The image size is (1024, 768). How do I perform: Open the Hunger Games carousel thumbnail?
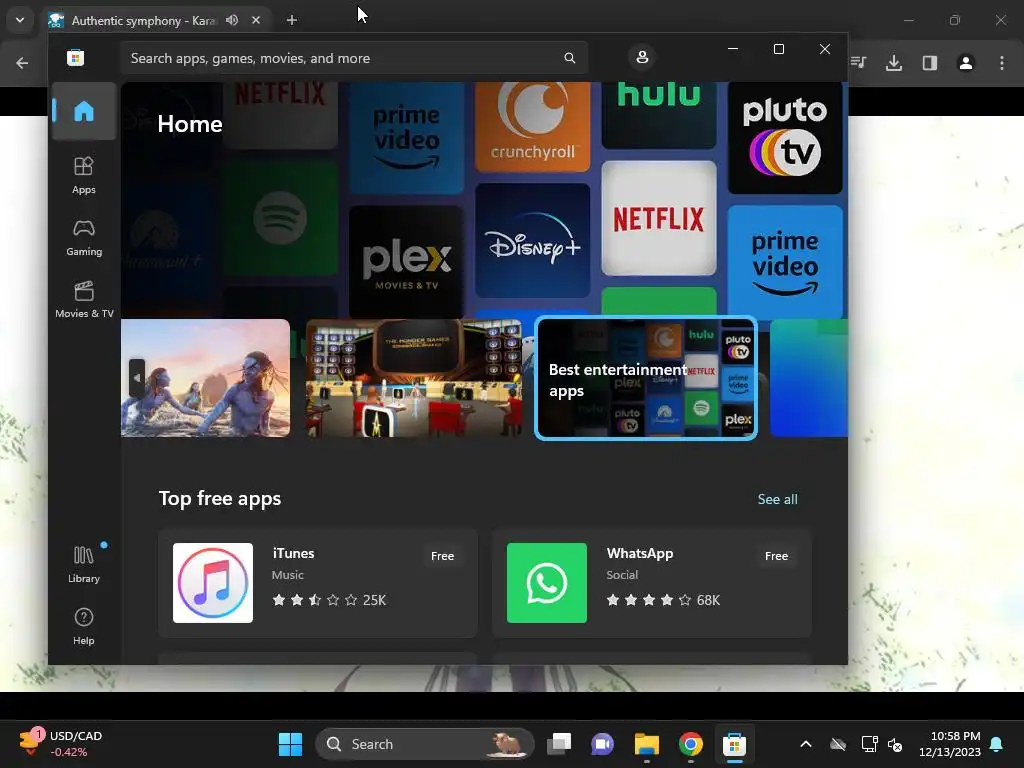(x=414, y=377)
